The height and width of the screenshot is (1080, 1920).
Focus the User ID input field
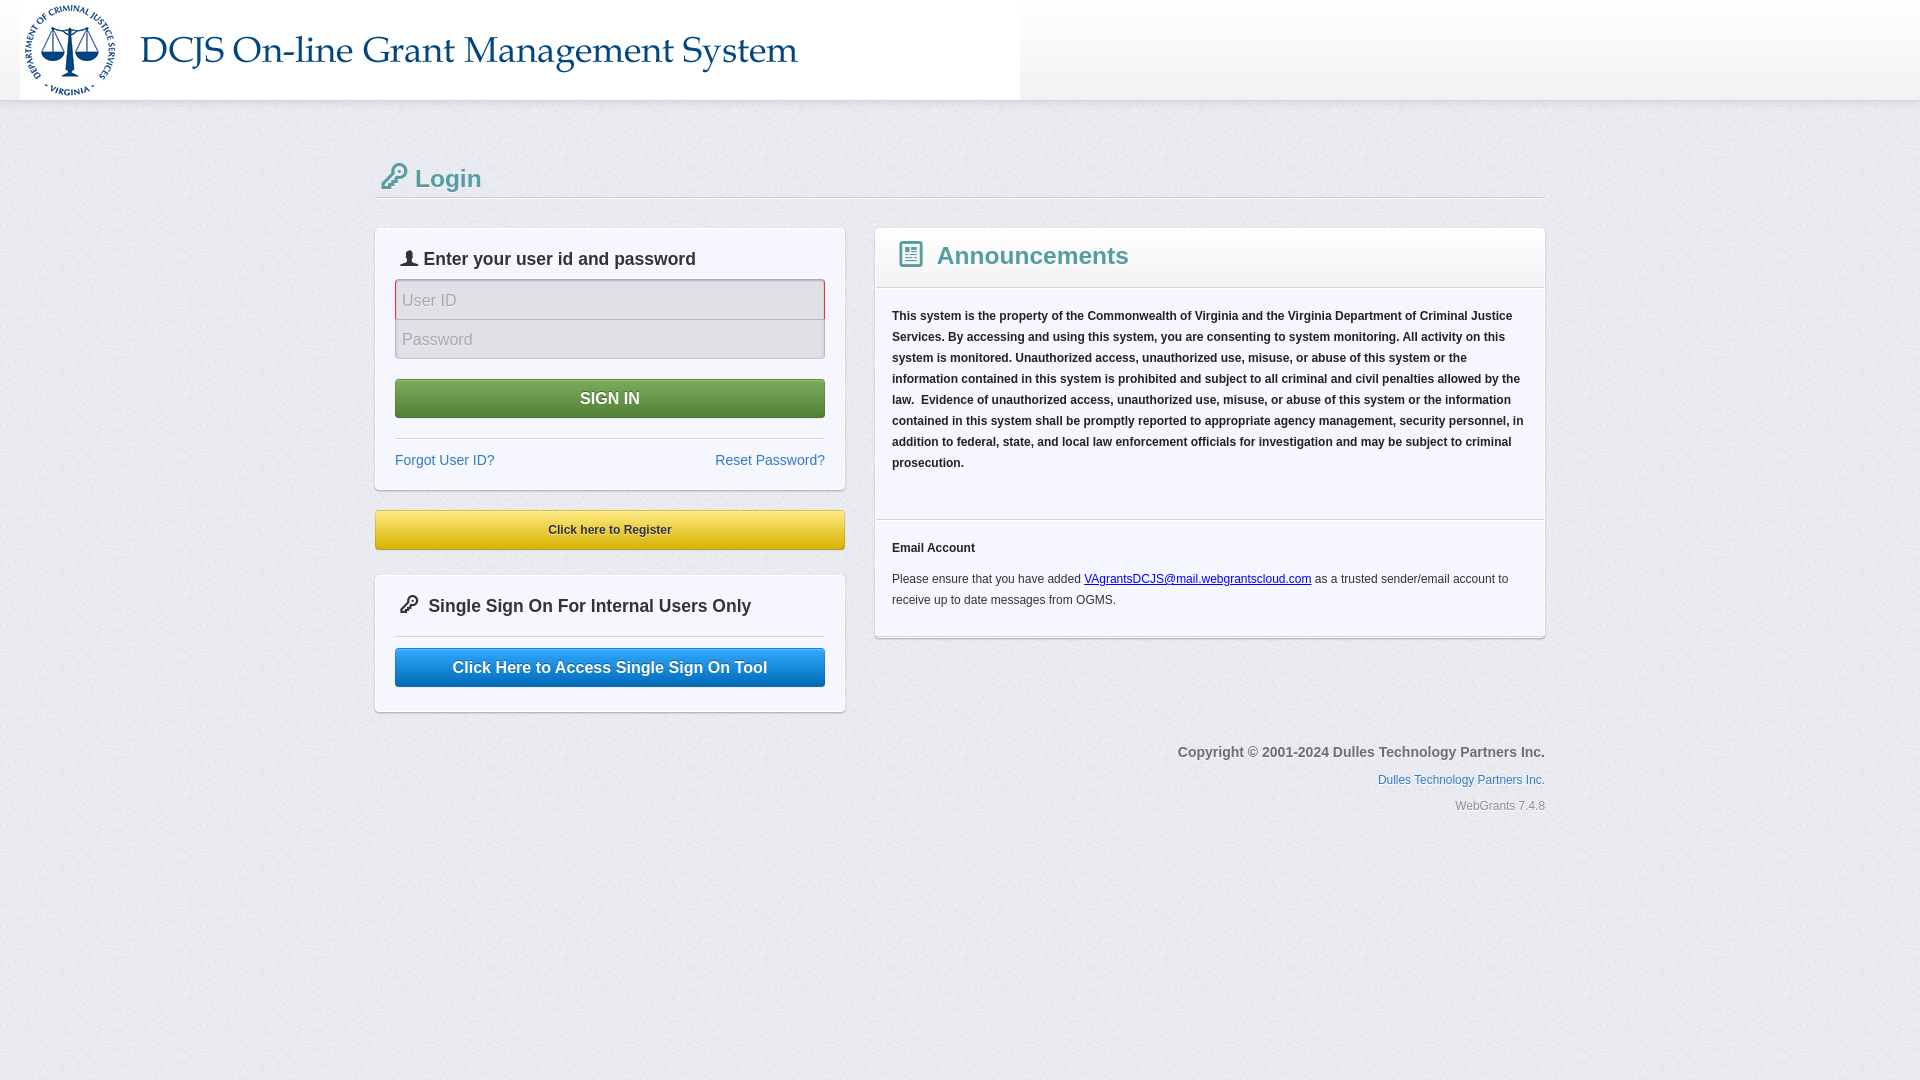[x=610, y=300]
